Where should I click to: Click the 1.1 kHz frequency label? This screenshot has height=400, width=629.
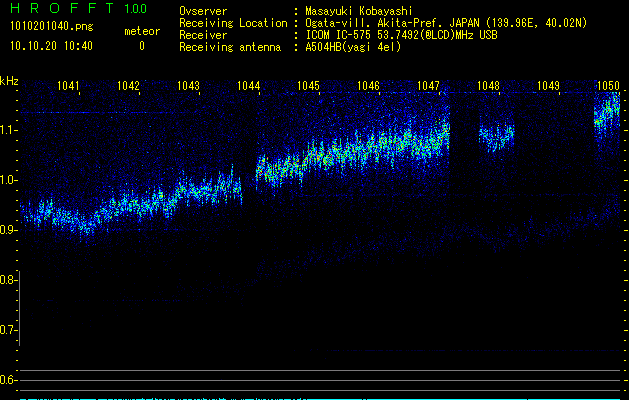point(9,130)
